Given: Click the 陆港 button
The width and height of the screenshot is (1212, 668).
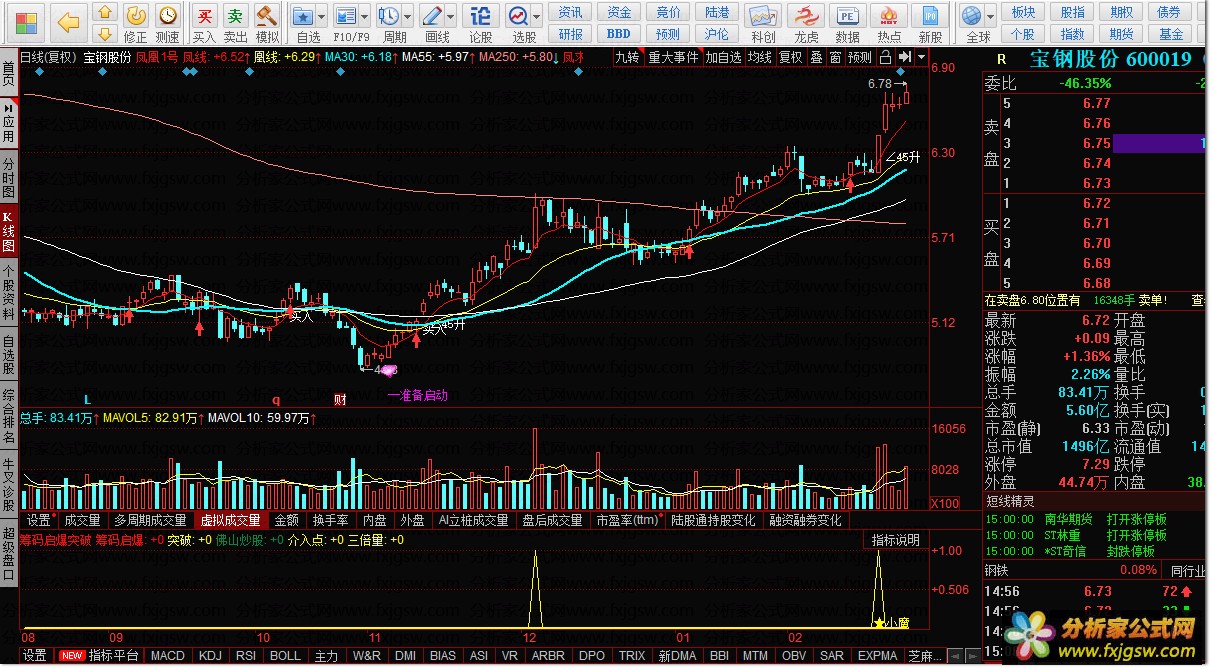Looking at the screenshot, I should (717, 12).
